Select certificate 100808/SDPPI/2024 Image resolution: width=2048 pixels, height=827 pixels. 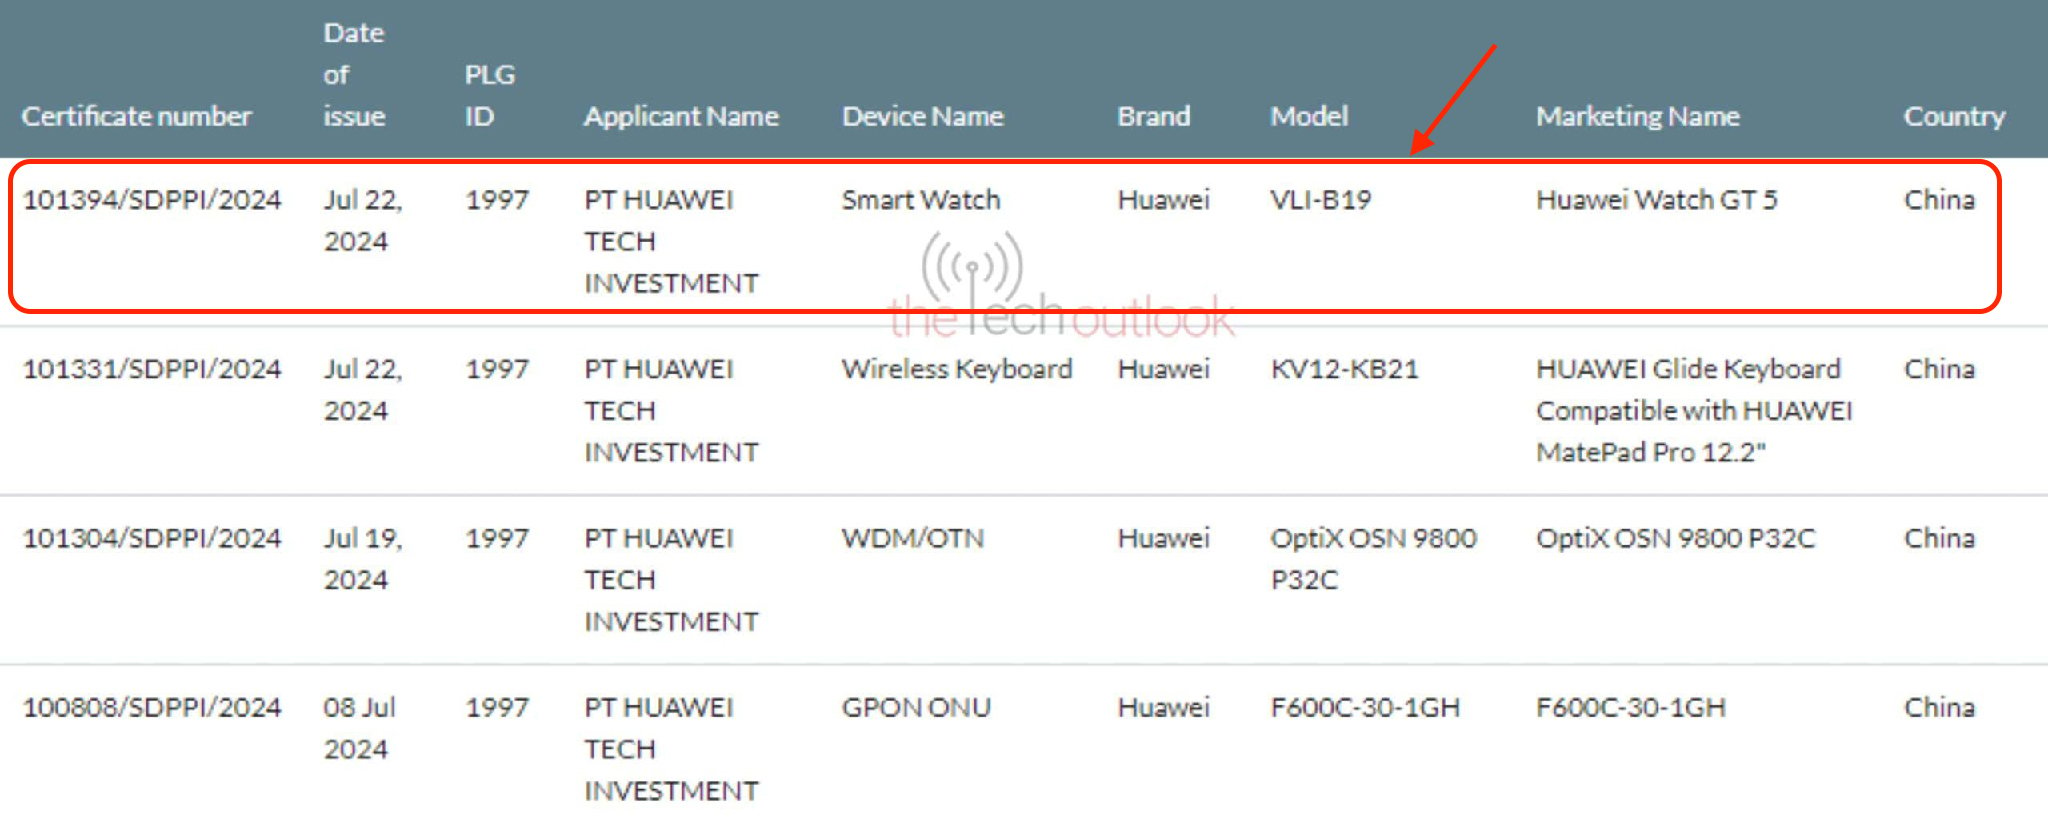[152, 707]
